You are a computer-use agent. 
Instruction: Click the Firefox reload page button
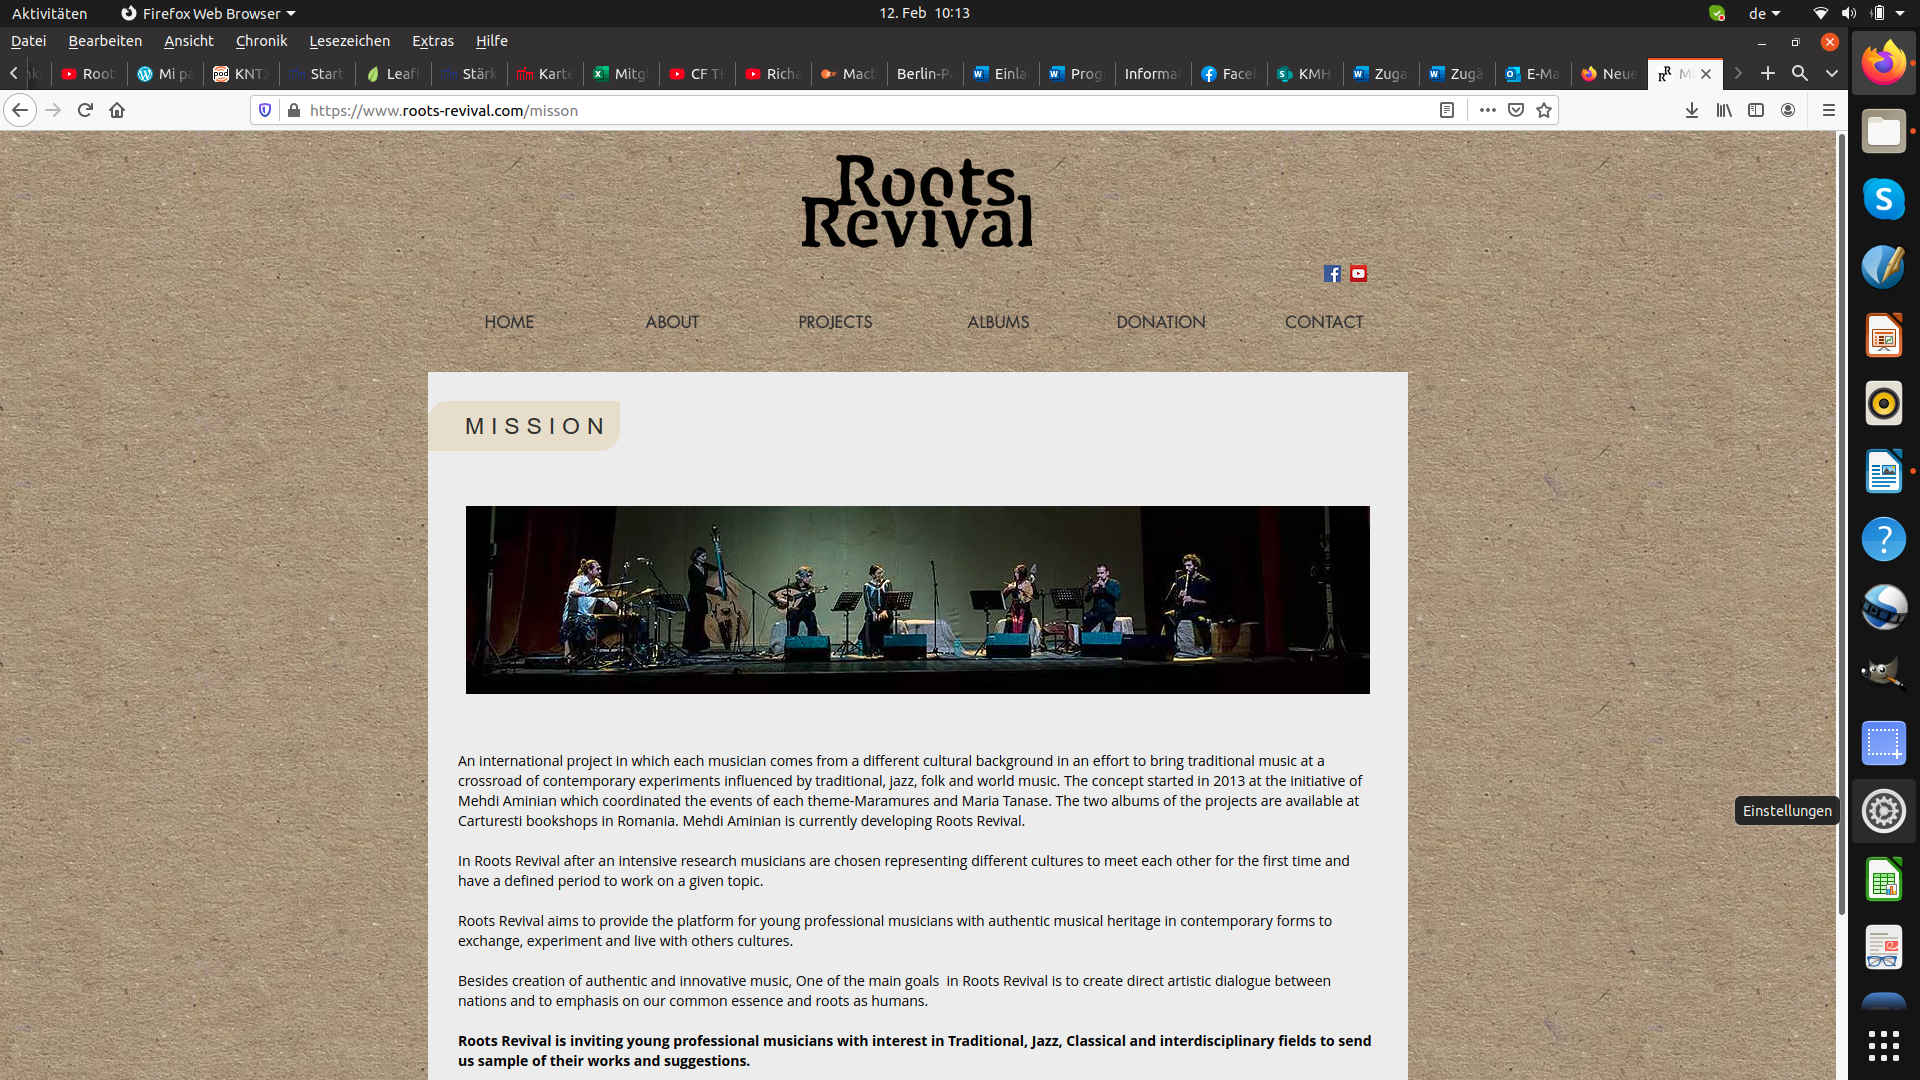point(85,110)
